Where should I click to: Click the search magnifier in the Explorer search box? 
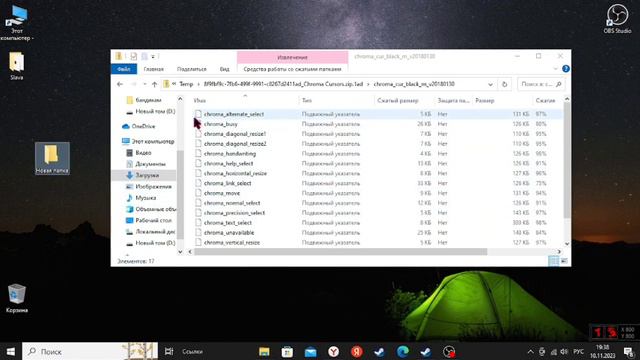558,84
